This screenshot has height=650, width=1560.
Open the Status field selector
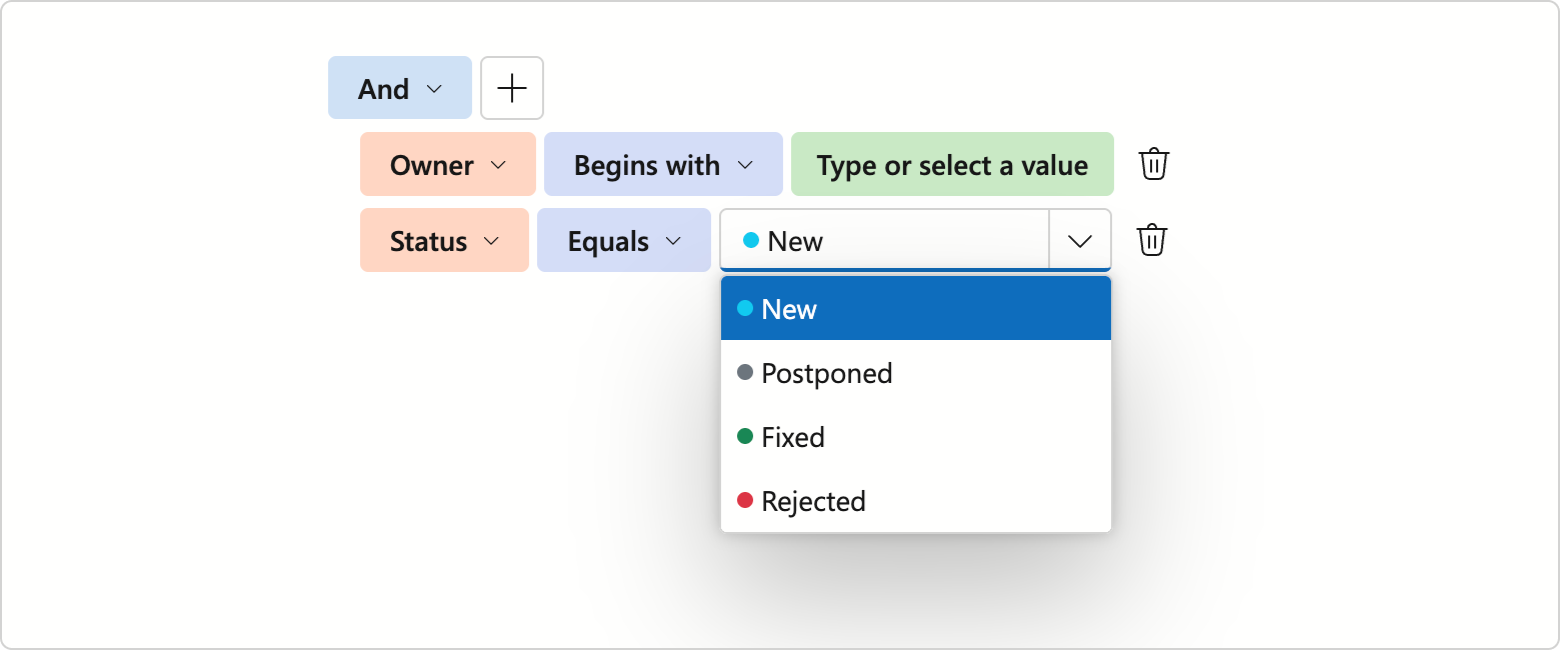[x=444, y=240]
